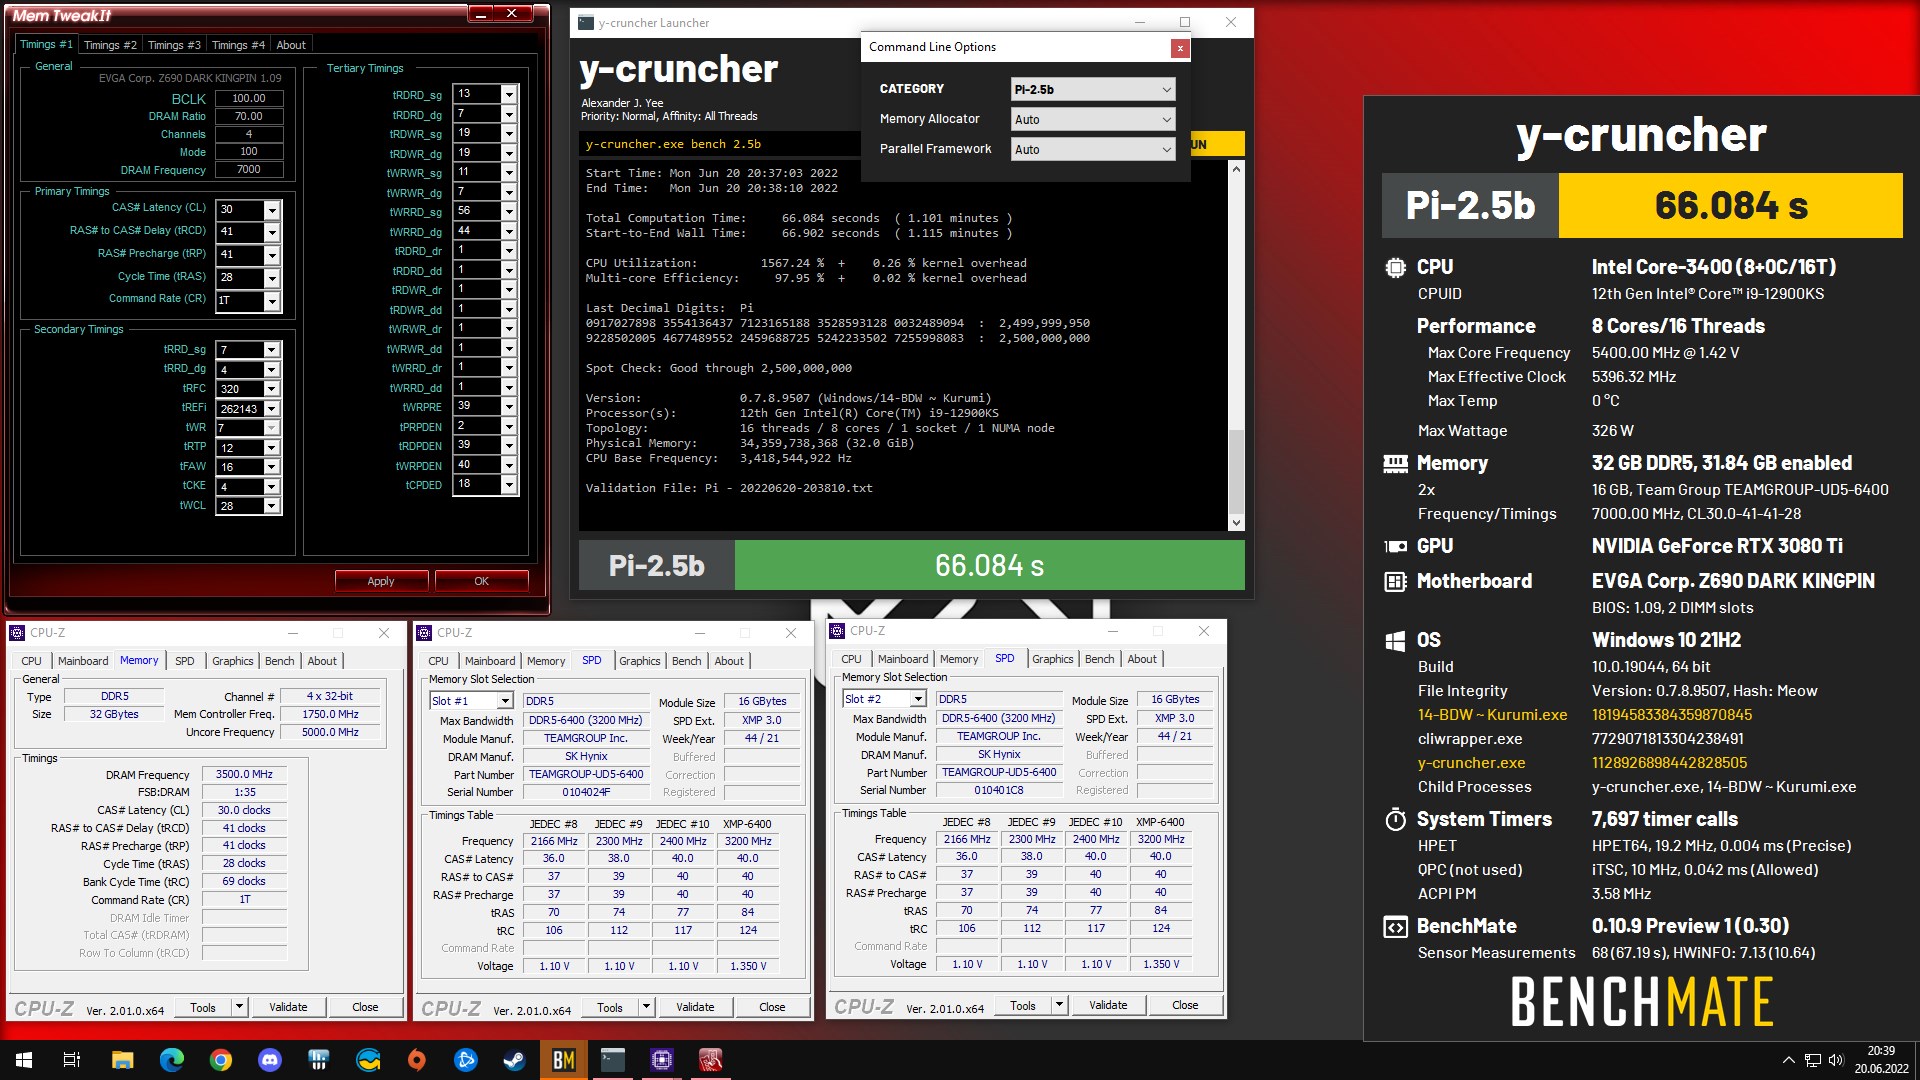Image resolution: width=1920 pixels, height=1080 pixels.
Task: Switch to CPU-Z via its taskbar icon
Action: pos(662,1060)
